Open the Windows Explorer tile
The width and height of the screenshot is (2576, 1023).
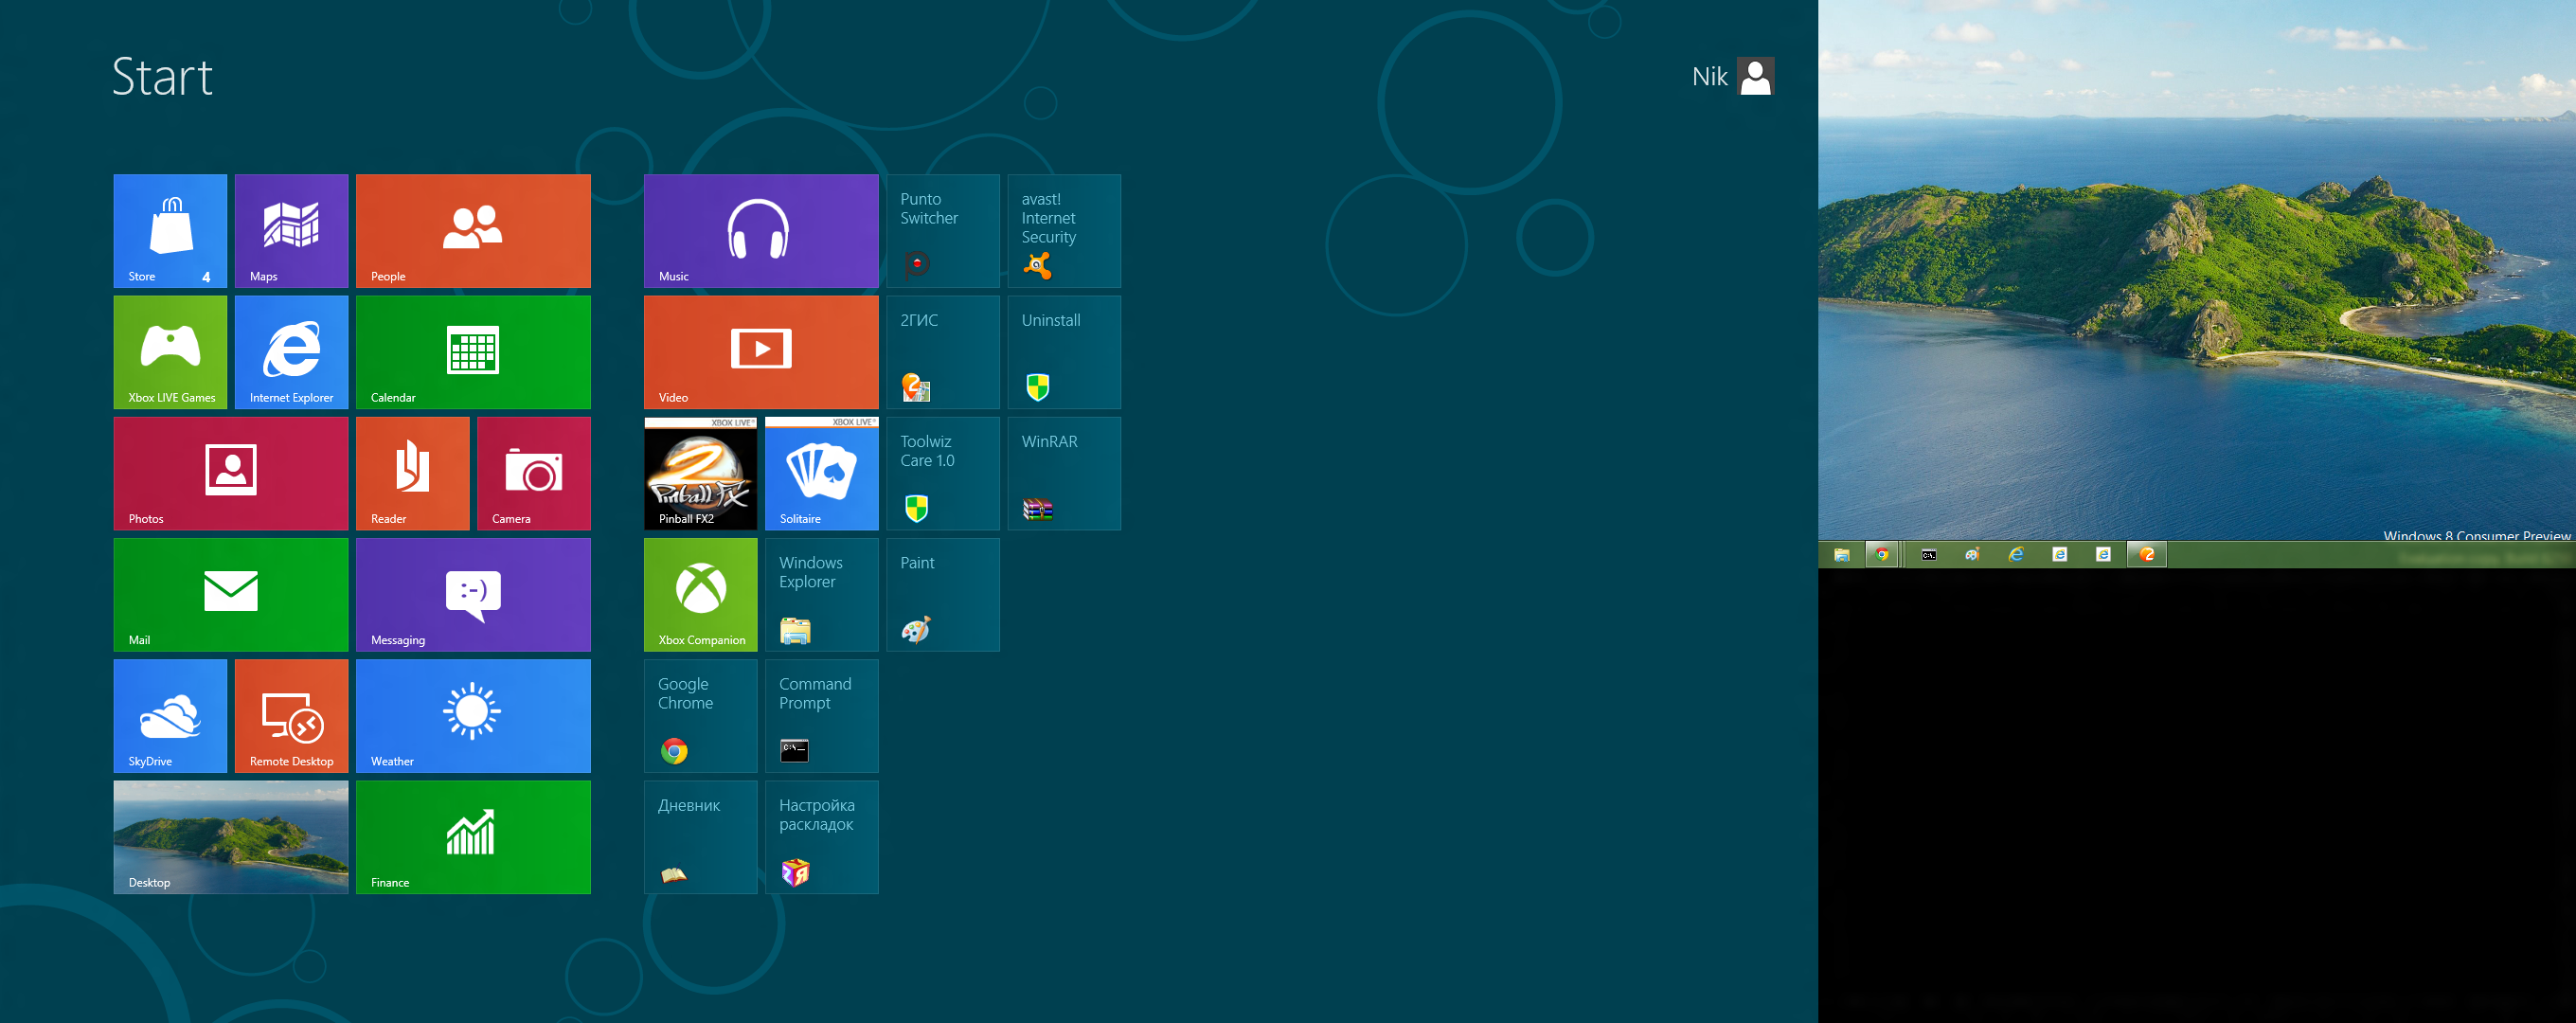pos(822,595)
